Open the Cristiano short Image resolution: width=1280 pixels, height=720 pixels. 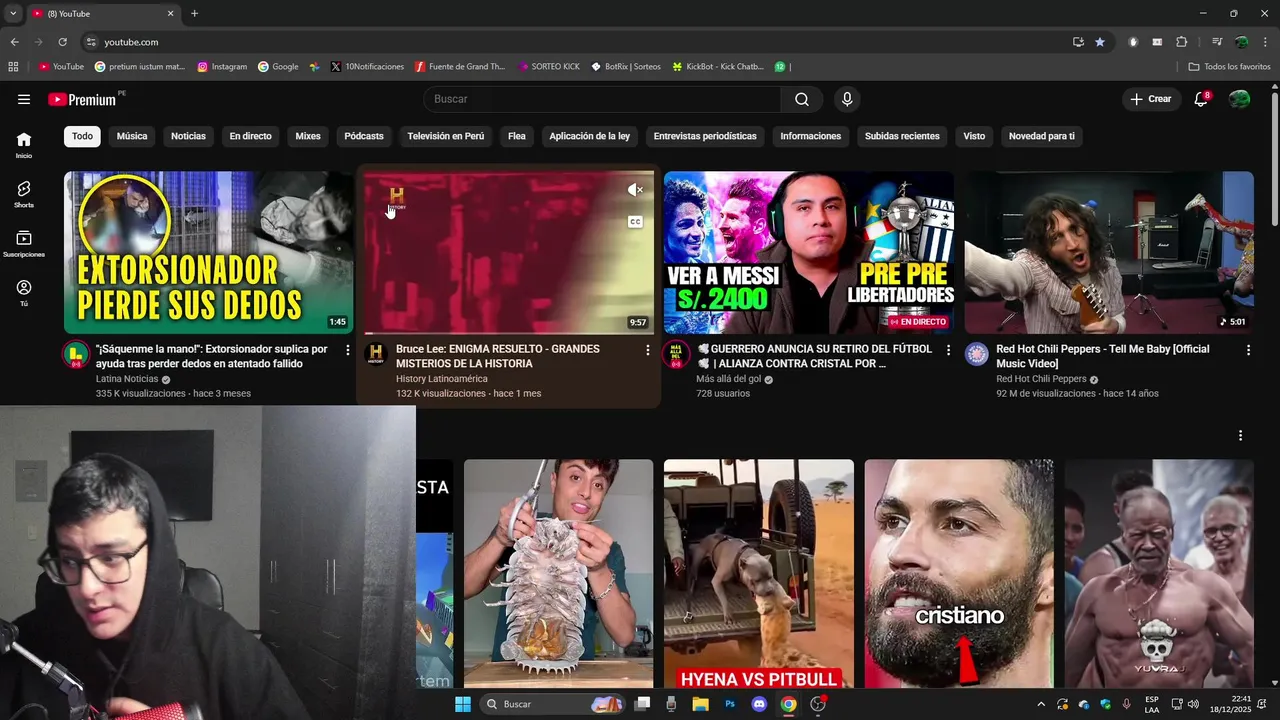pyautogui.click(x=959, y=573)
